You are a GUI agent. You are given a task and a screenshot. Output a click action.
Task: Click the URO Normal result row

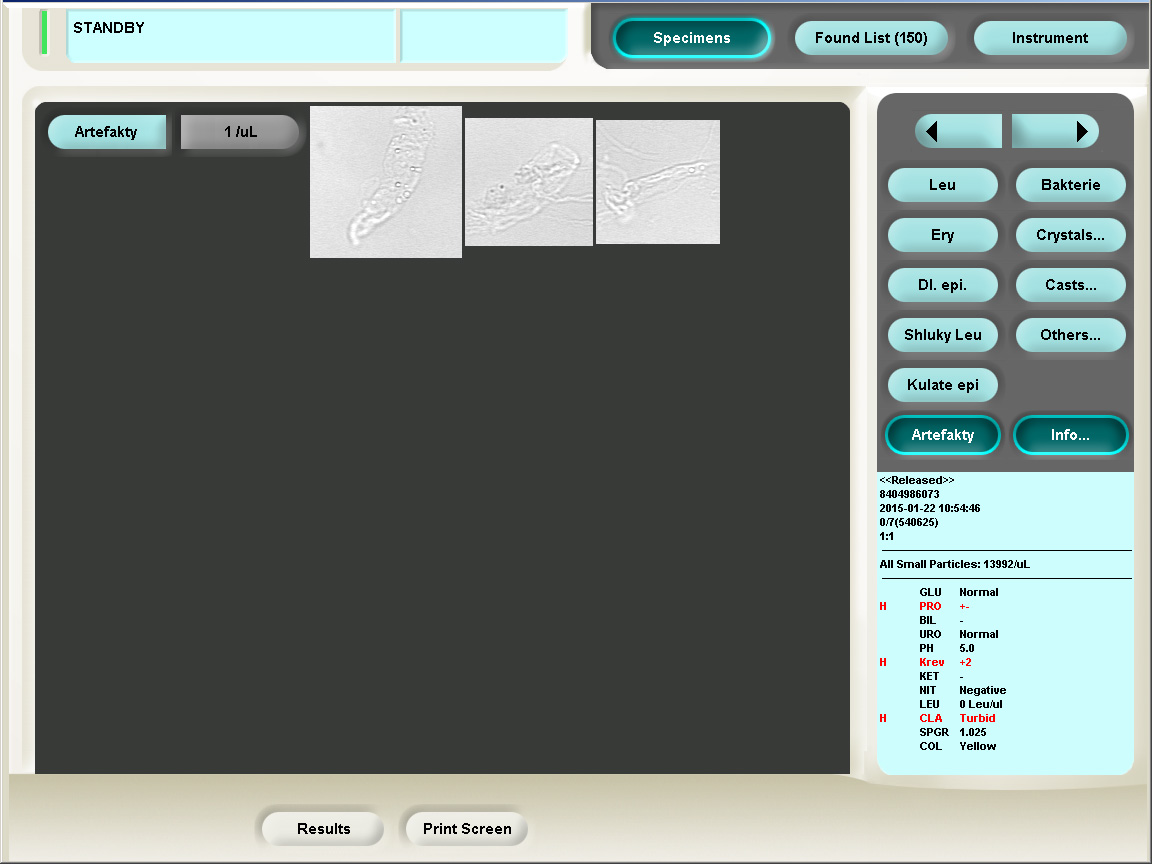[959, 635]
